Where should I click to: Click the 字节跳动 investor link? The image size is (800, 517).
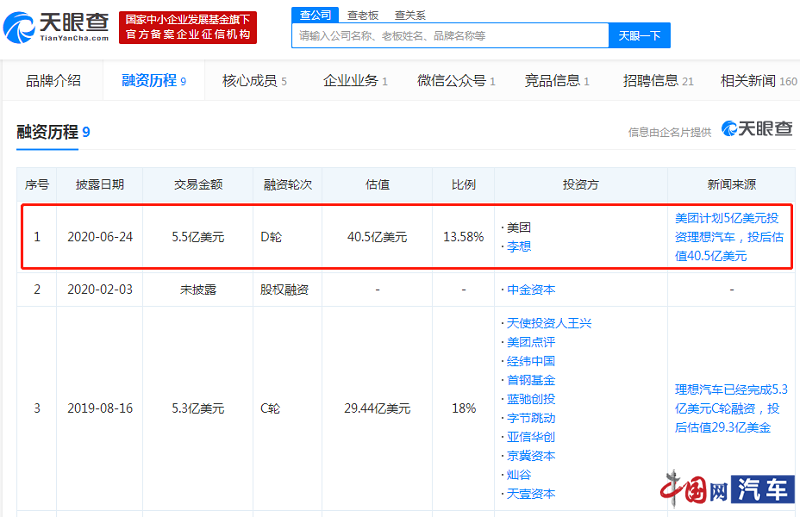(x=531, y=418)
